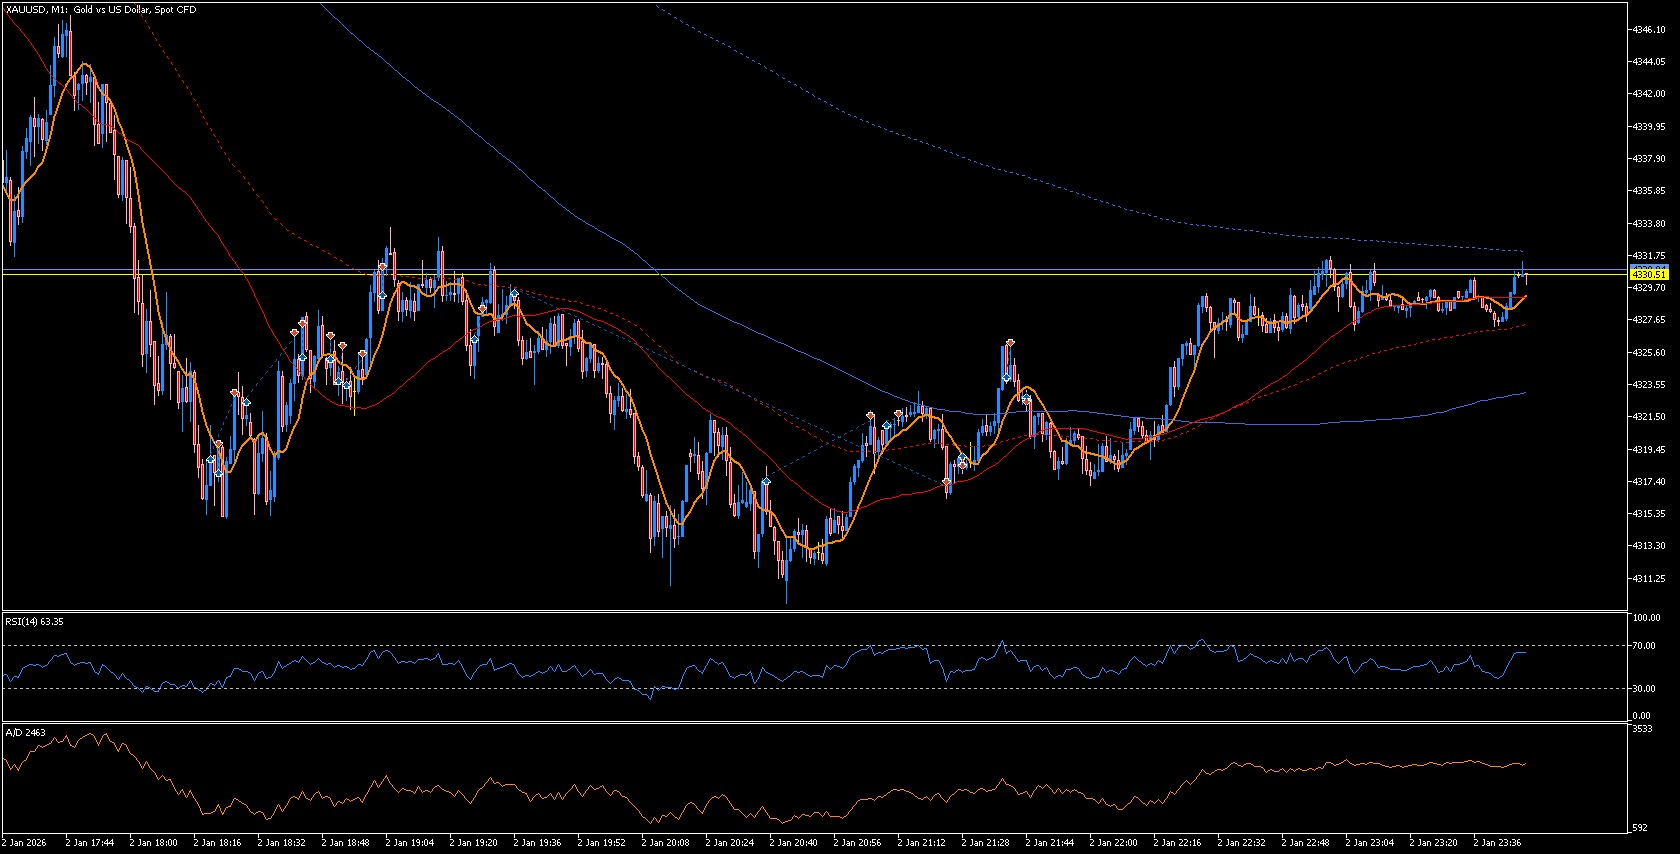The width and height of the screenshot is (1680, 854).
Task: Click the RSI 70.00 level scale value
Action: (x=1643, y=646)
